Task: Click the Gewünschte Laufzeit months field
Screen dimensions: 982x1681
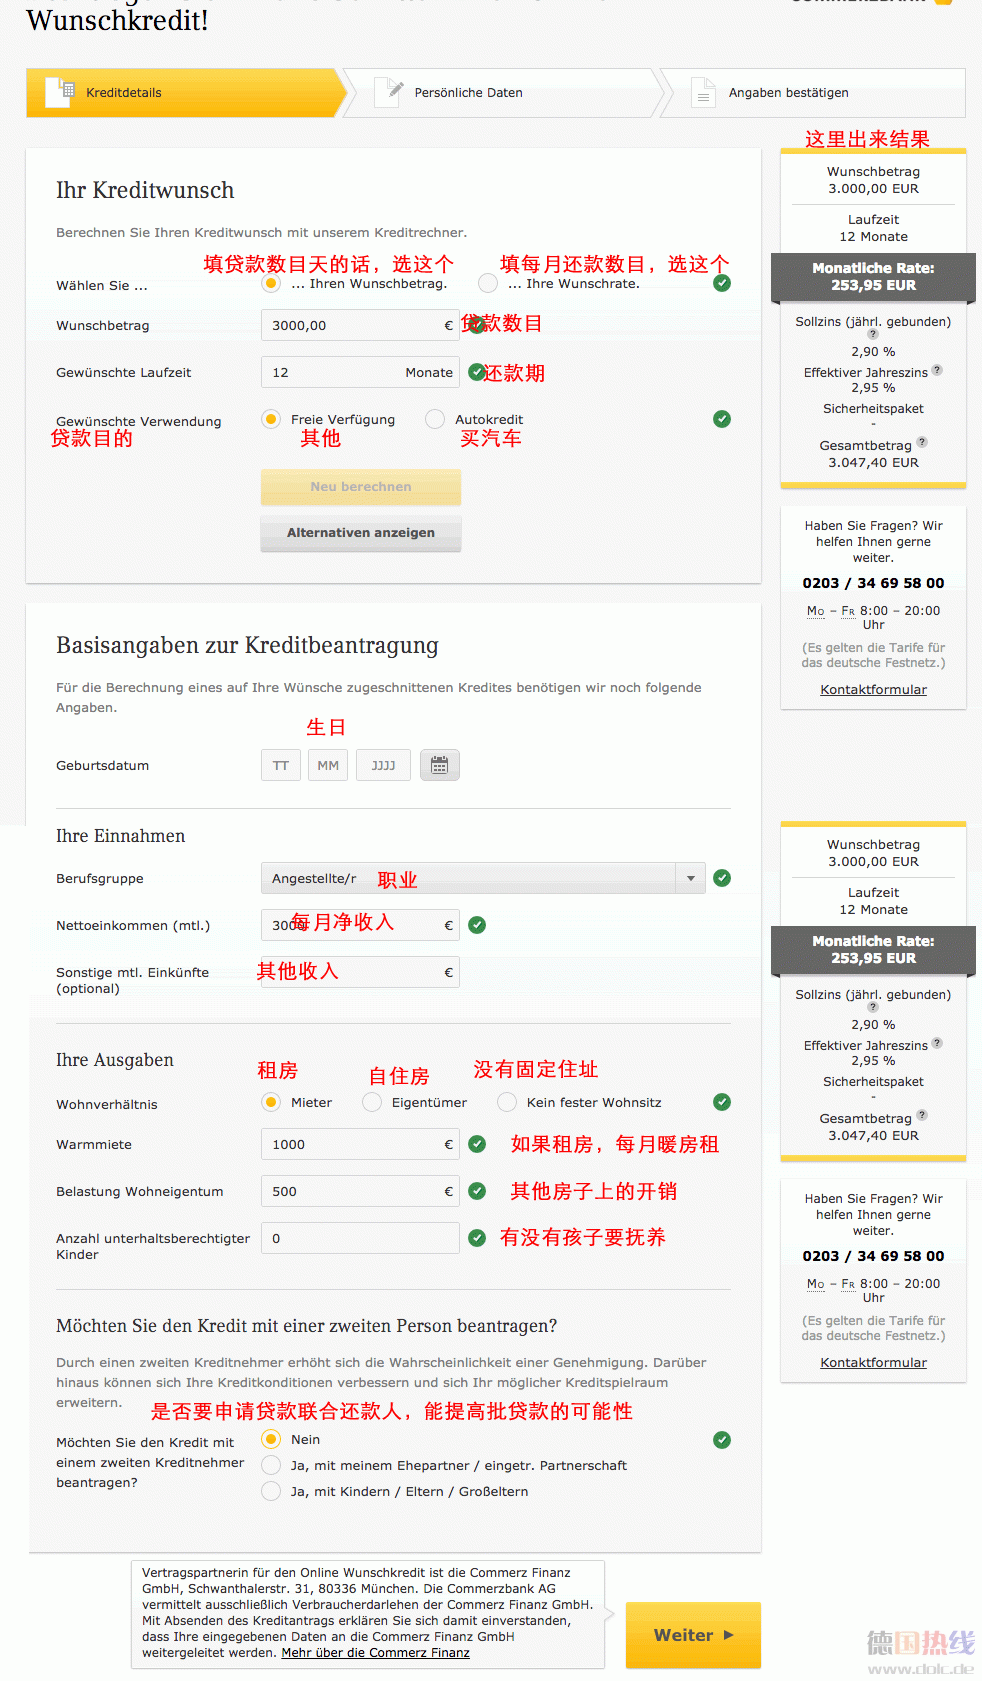Action: pyautogui.click(x=360, y=372)
